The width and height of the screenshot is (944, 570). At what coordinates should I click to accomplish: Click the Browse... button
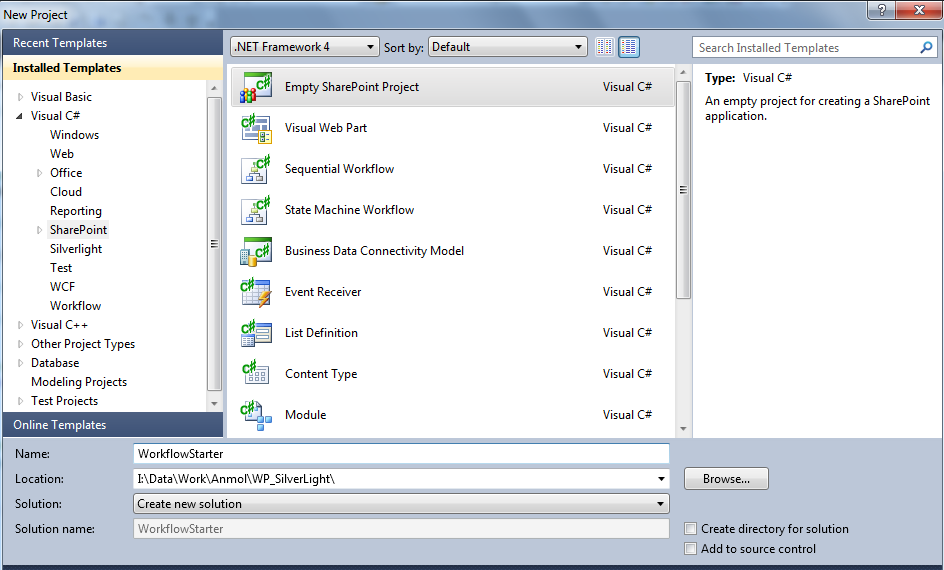click(726, 479)
